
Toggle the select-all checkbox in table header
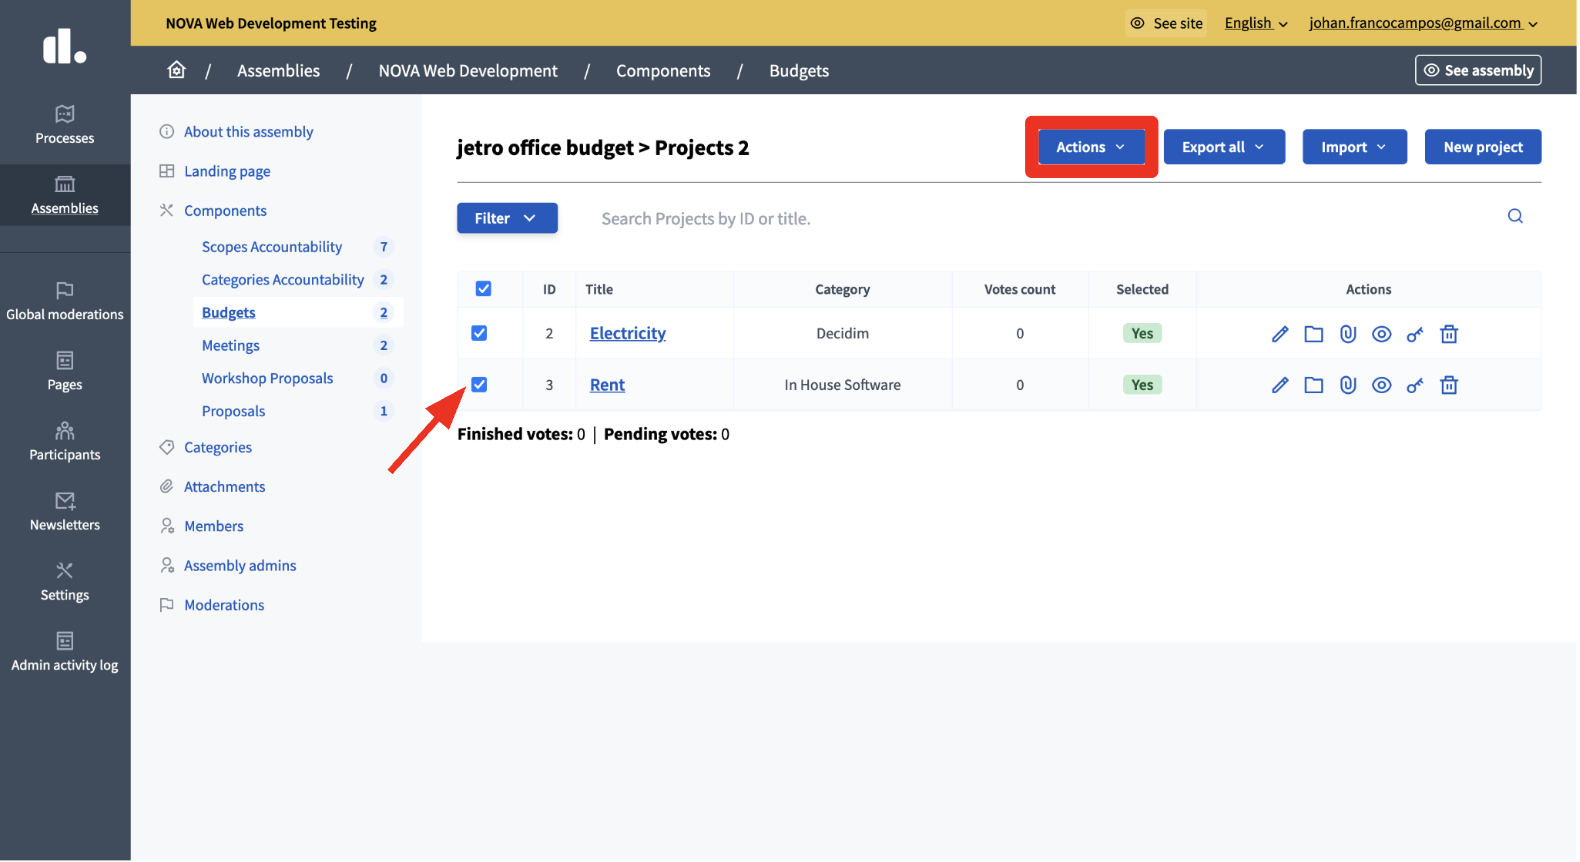pyautogui.click(x=483, y=289)
